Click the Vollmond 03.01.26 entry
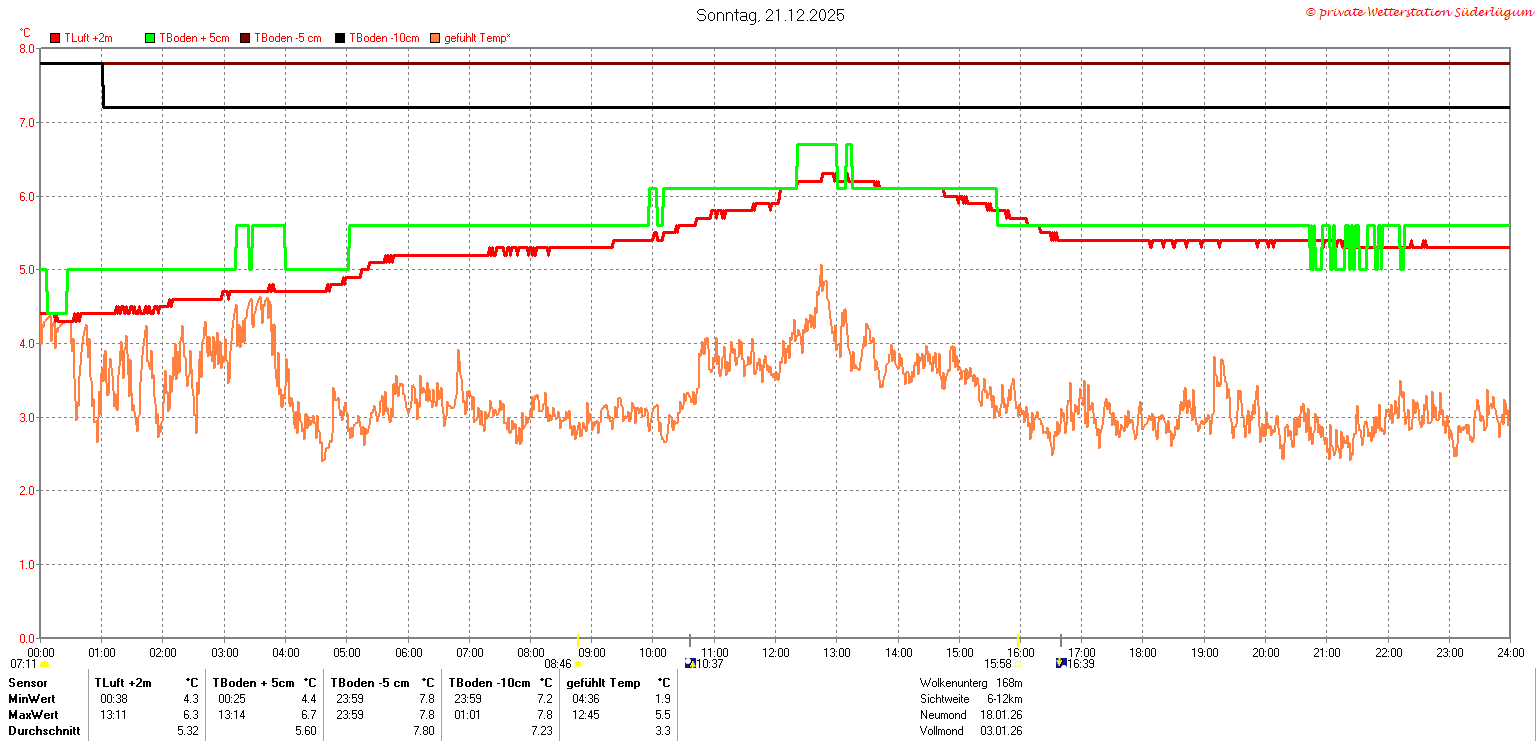This screenshot has width=1536, height=741. pyautogui.click(x=971, y=731)
